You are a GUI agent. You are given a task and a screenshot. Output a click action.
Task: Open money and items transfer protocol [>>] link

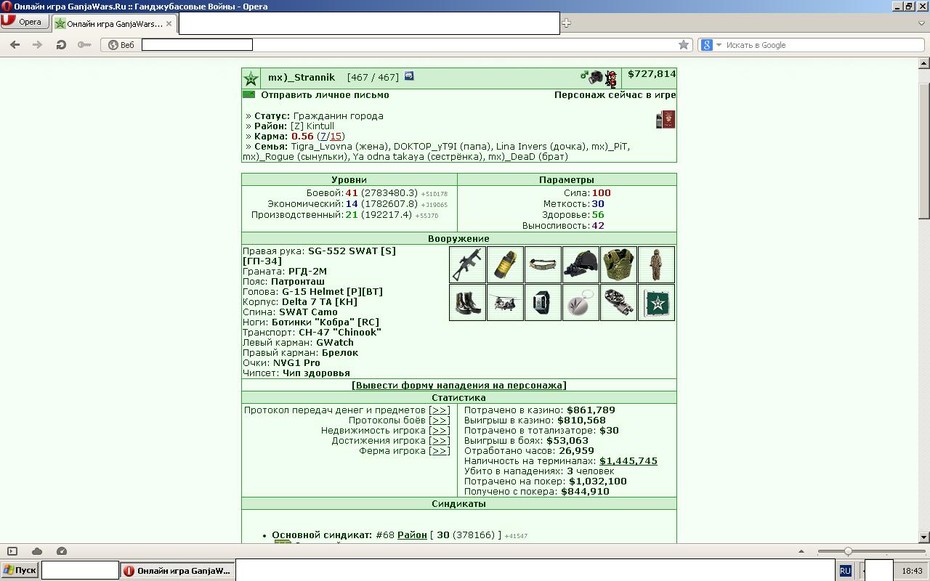[x=439, y=410]
